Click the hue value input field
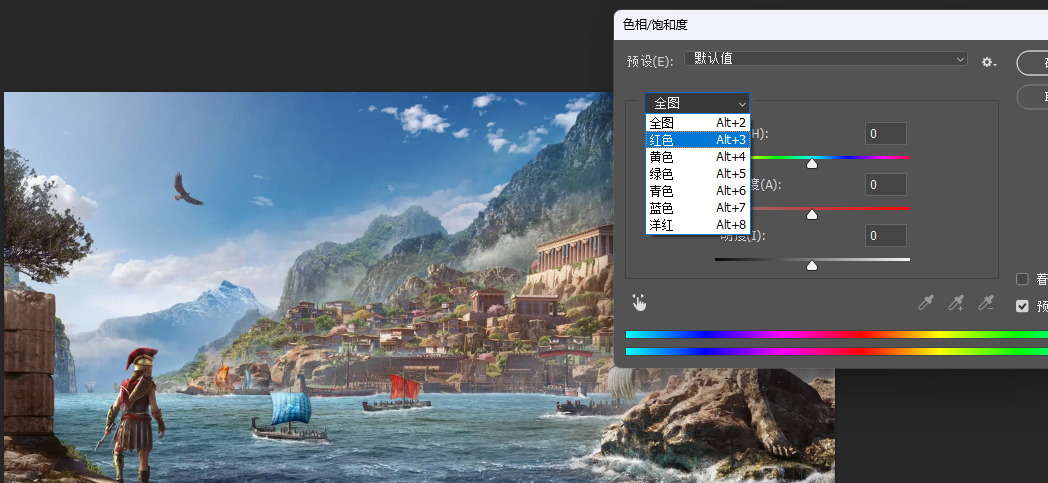 [x=886, y=134]
